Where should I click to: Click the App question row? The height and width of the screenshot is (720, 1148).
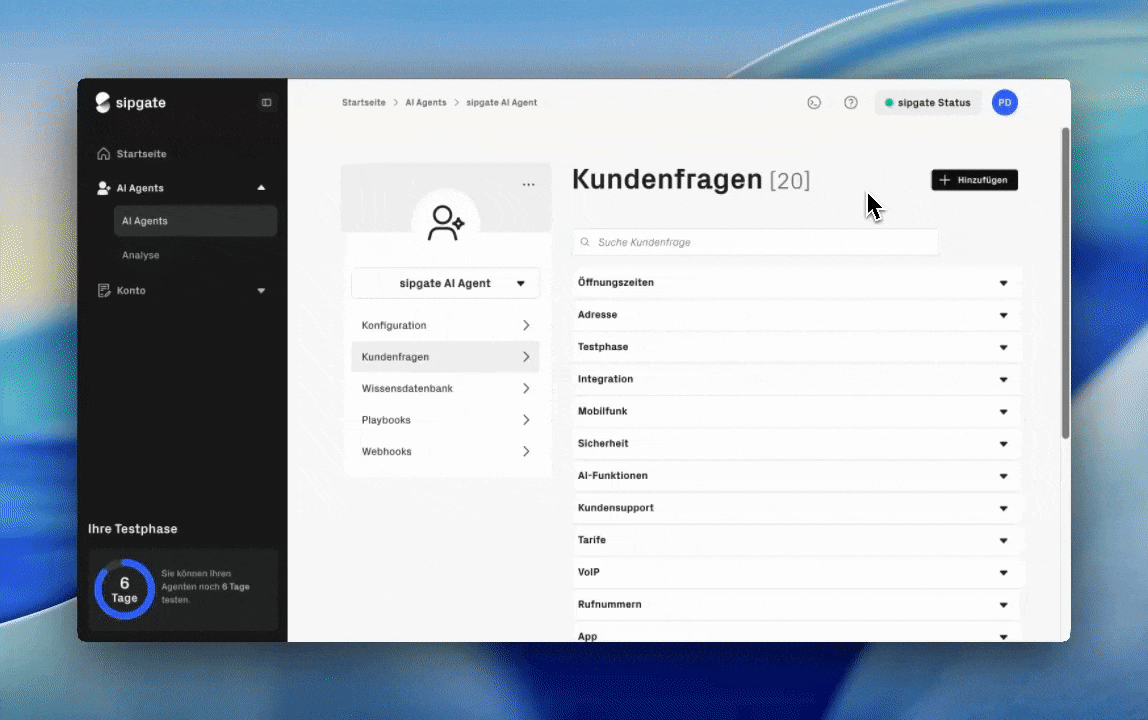tap(797, 634)
